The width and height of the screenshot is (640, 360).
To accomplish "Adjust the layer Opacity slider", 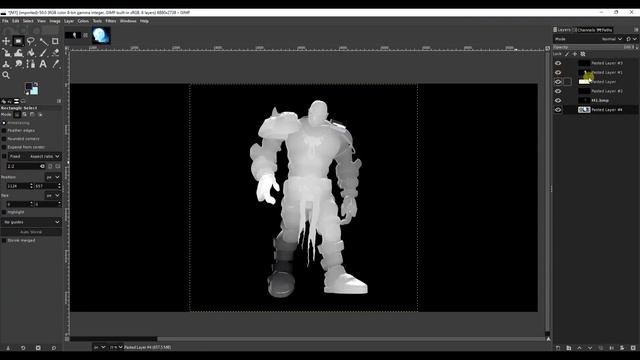I will tap(595, 47).
